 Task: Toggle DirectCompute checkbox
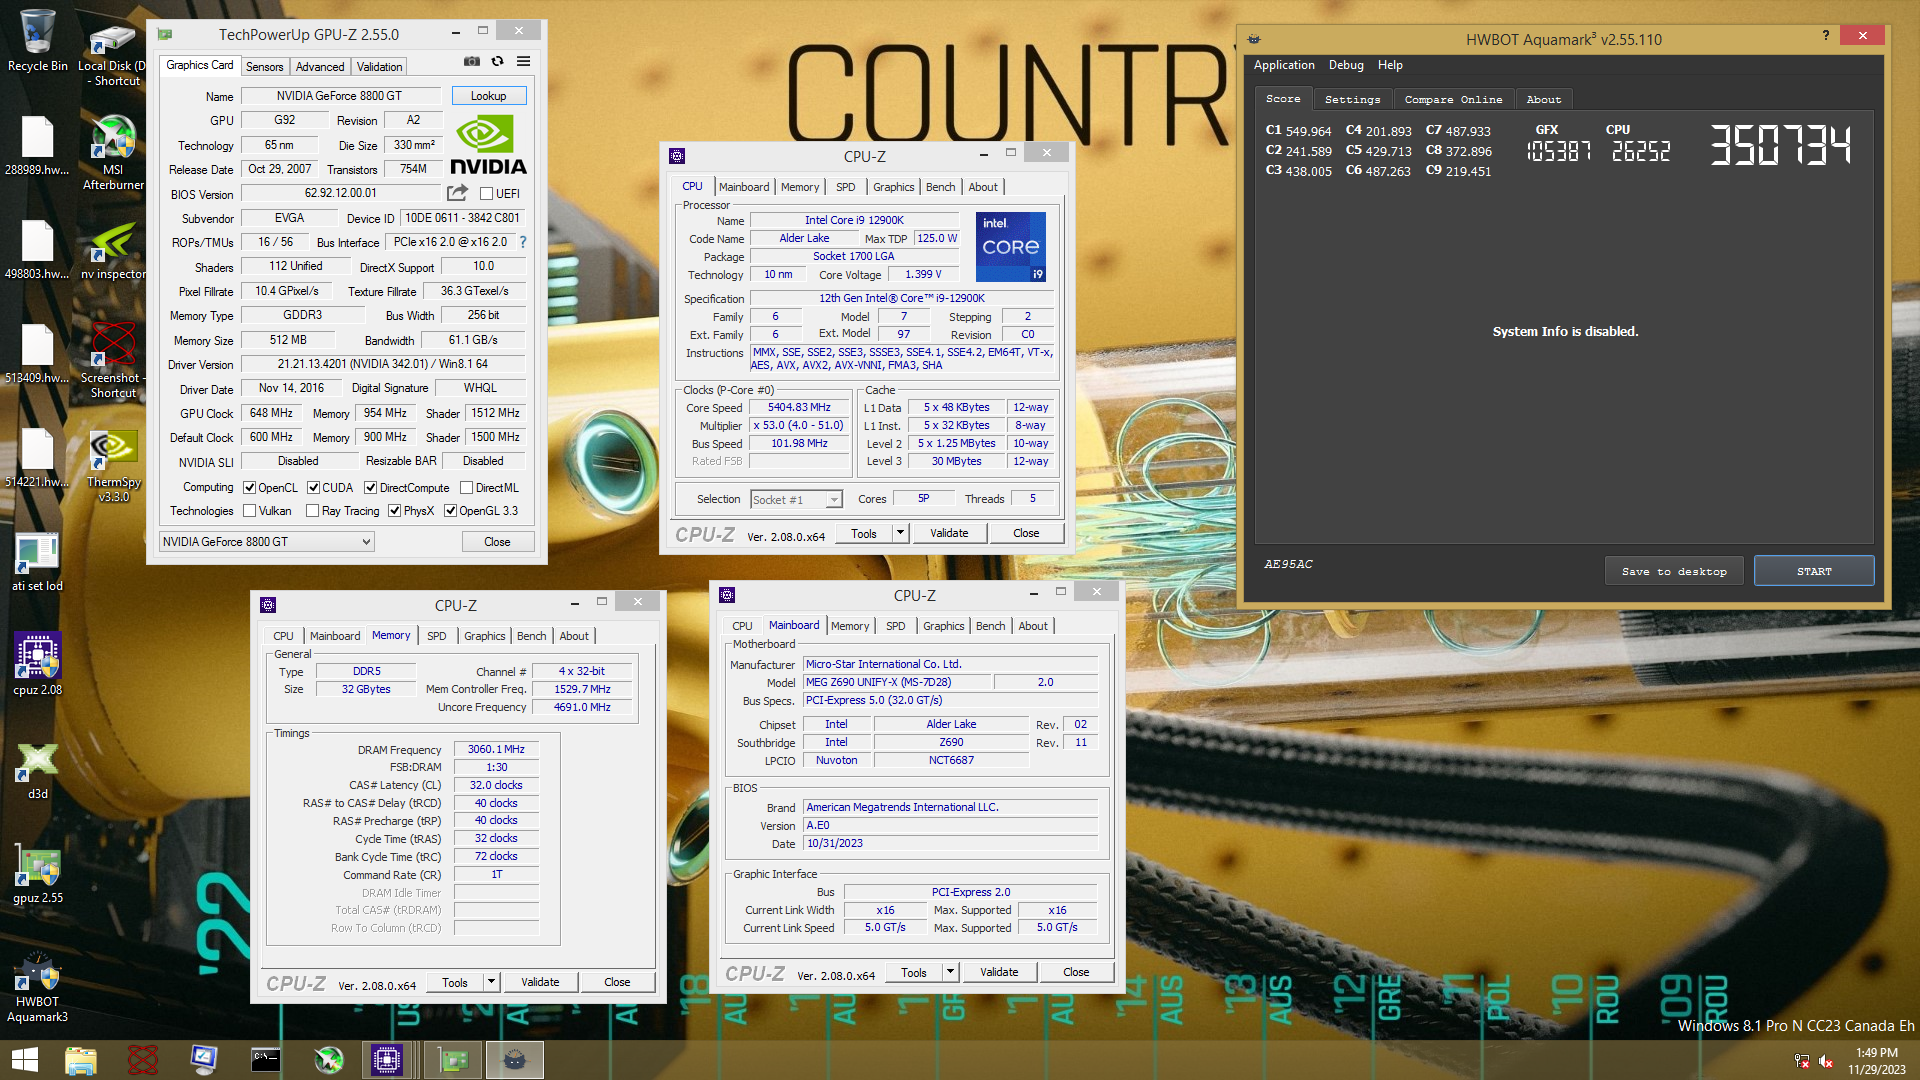pos(370,488)
